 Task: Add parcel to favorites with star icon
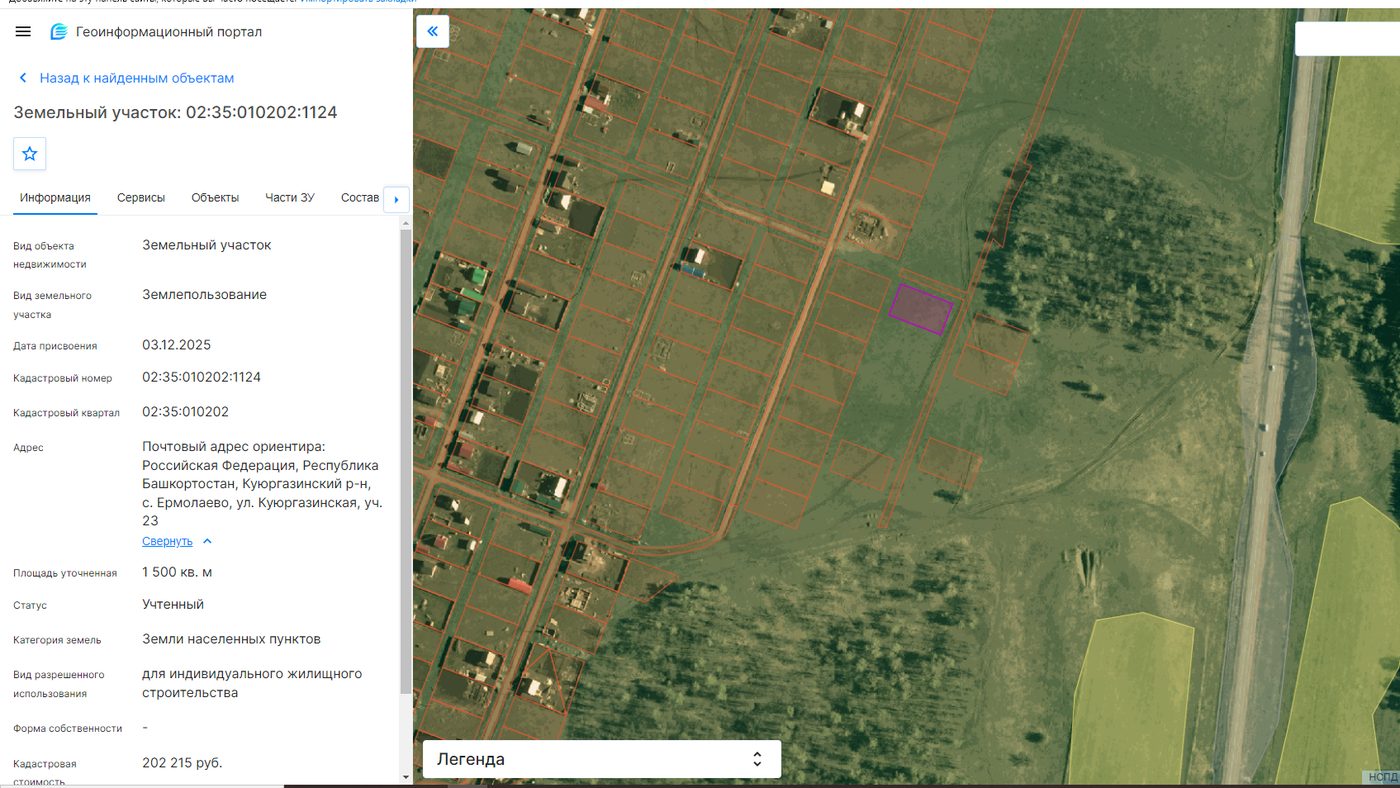[x=30, y=154]
